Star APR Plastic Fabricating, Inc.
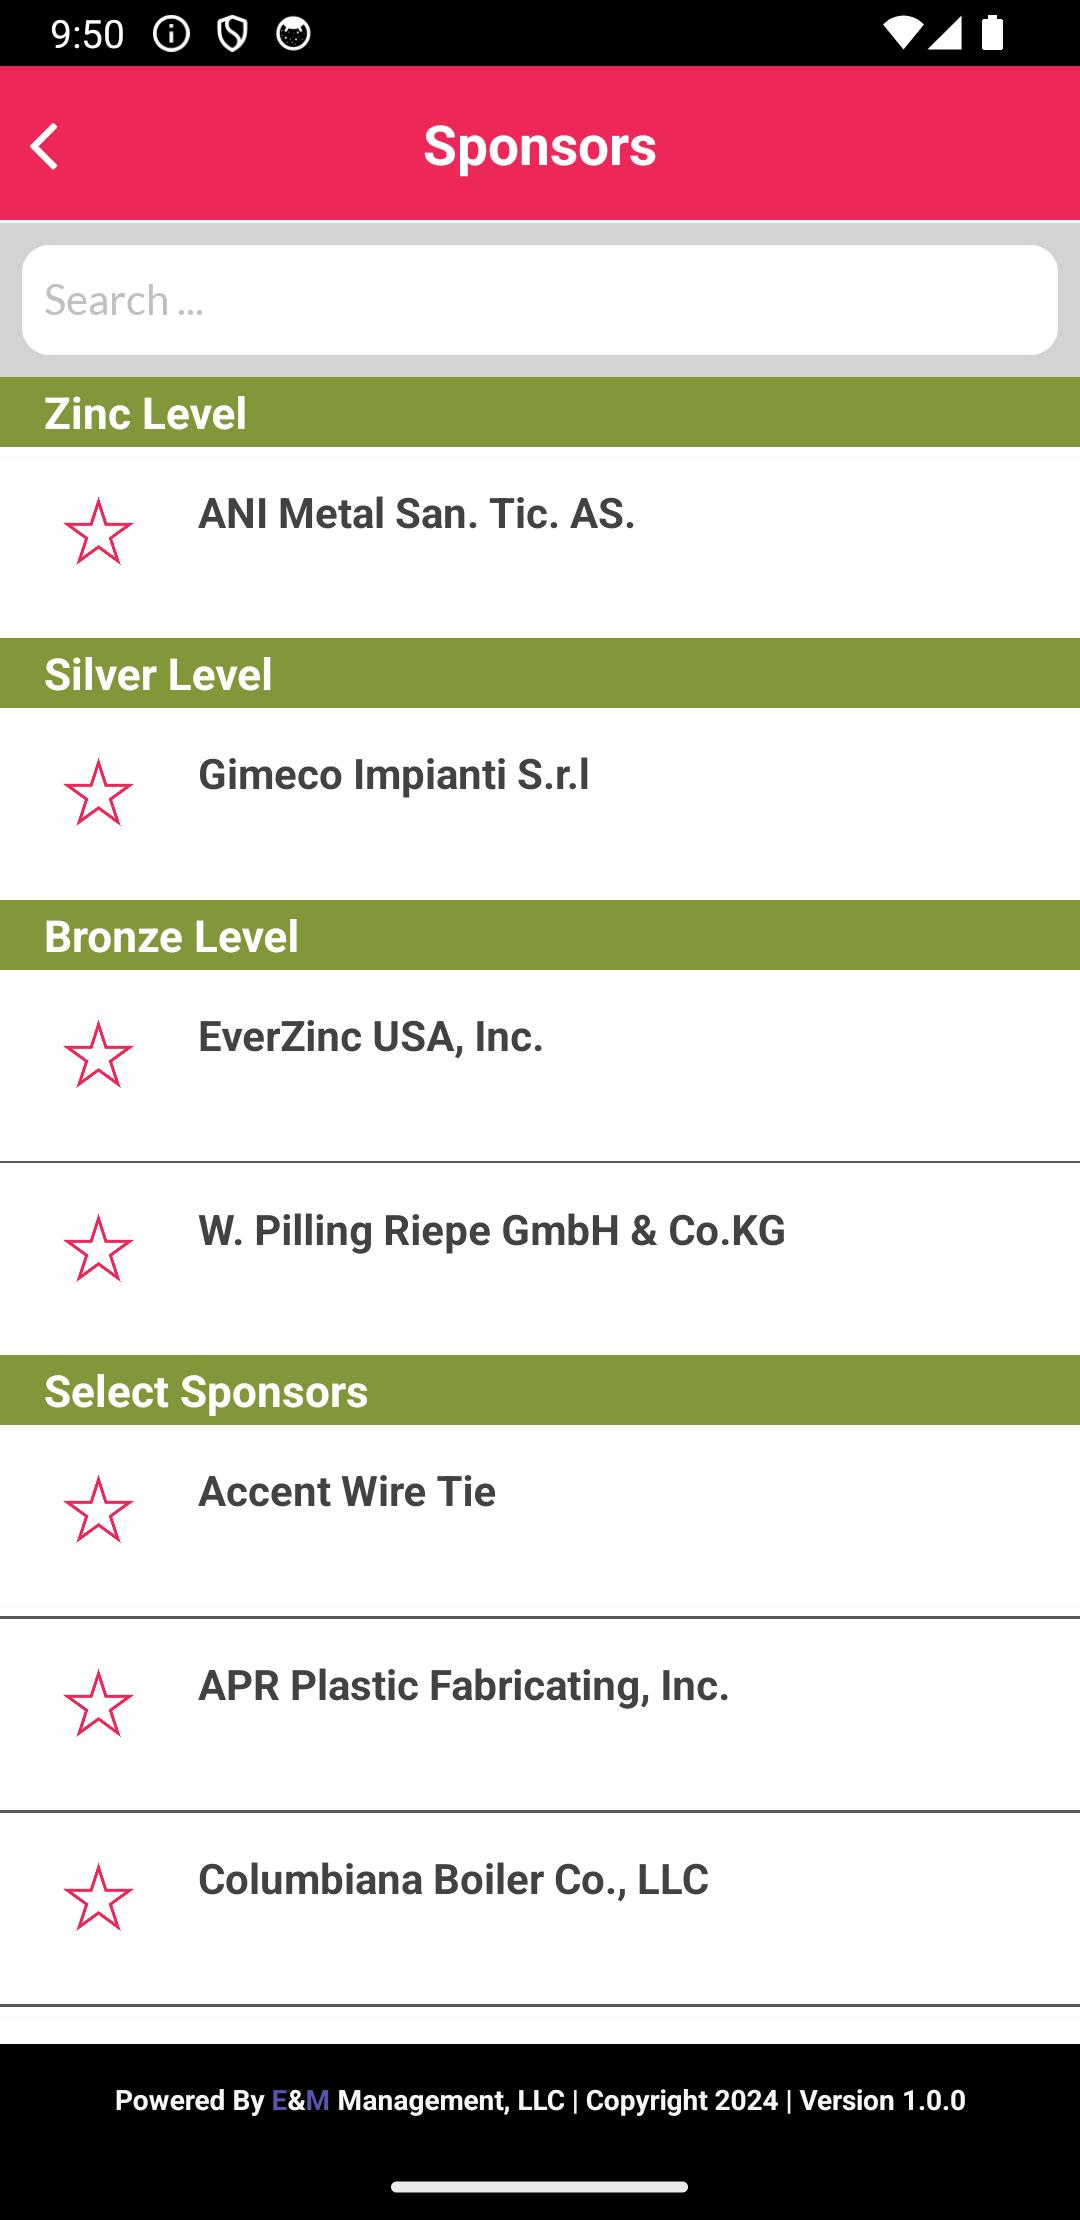 click(98, 1703)
